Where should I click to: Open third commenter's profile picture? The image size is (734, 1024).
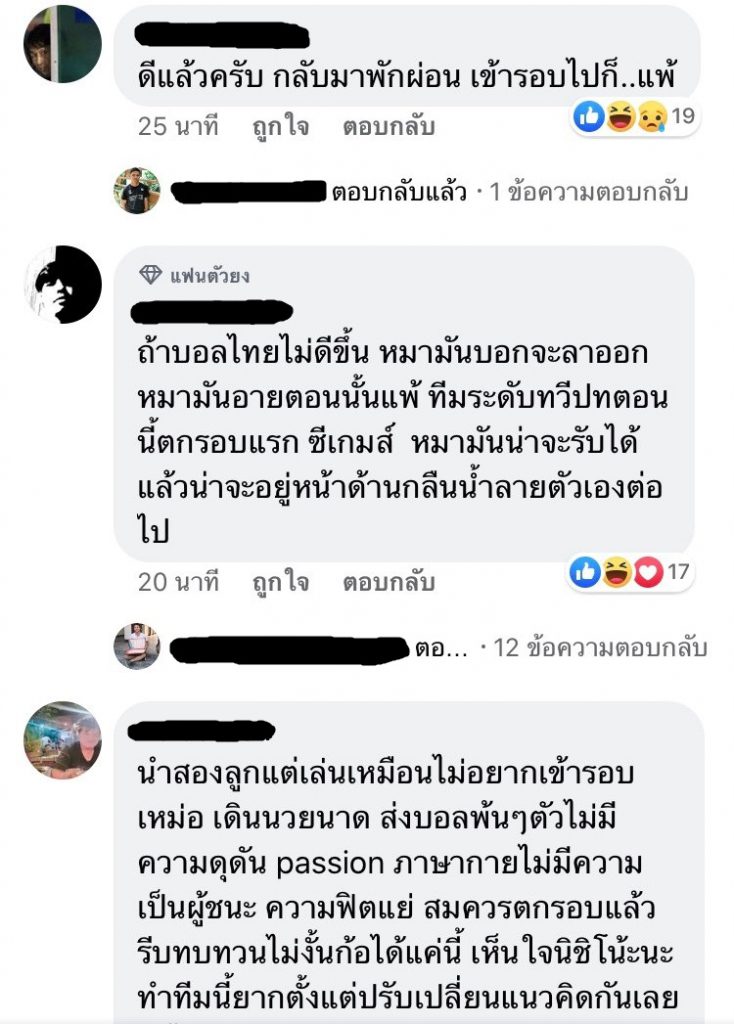click(63, 740)
